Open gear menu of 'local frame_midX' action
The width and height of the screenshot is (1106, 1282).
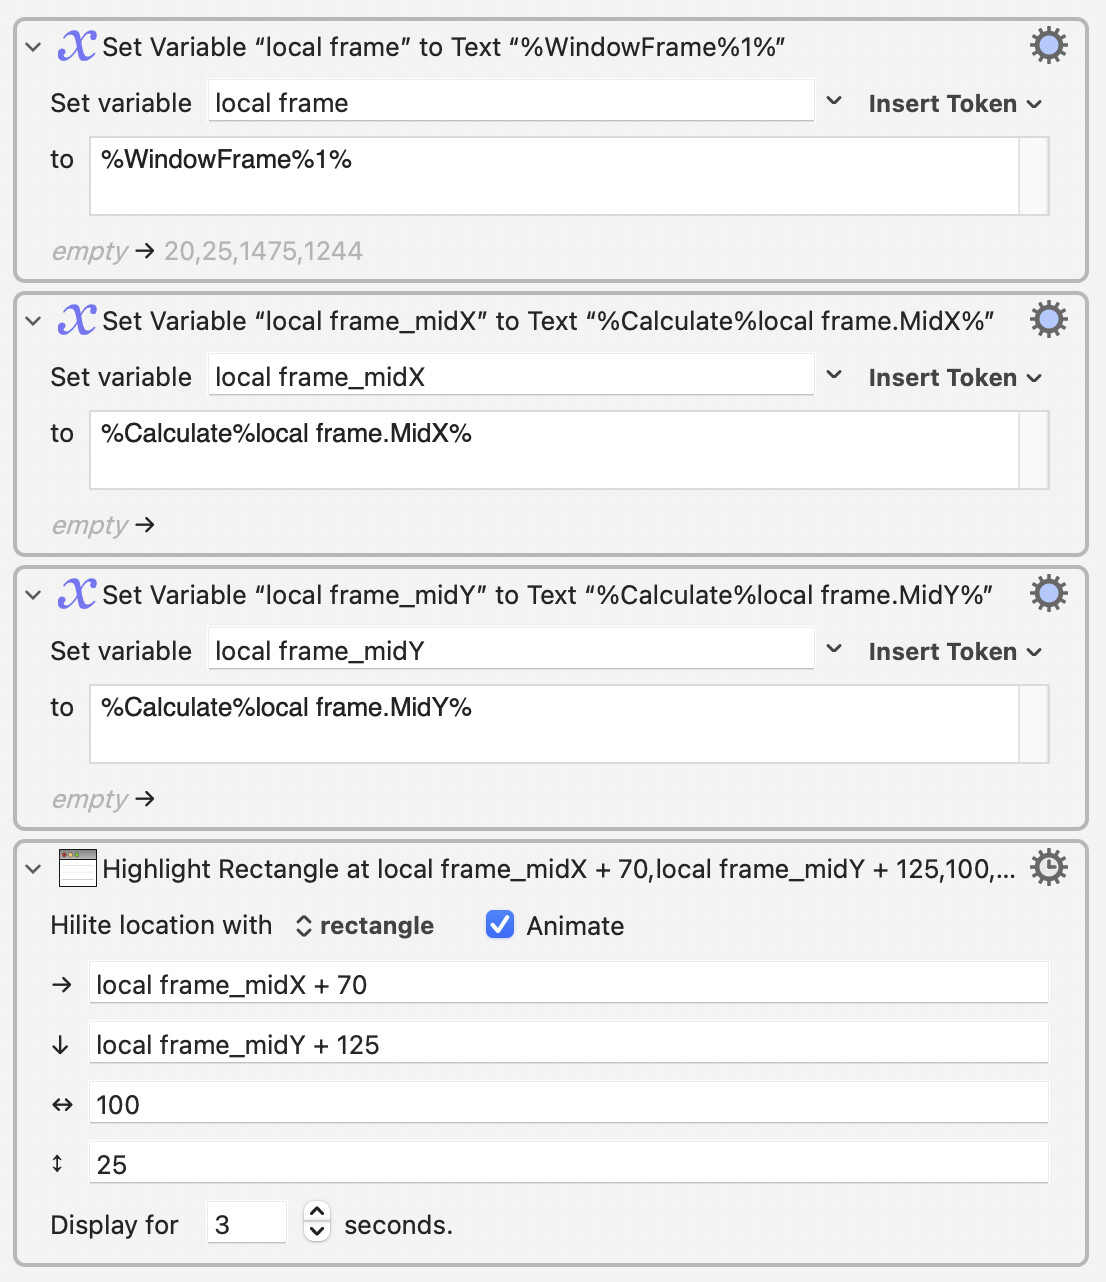1048,320
